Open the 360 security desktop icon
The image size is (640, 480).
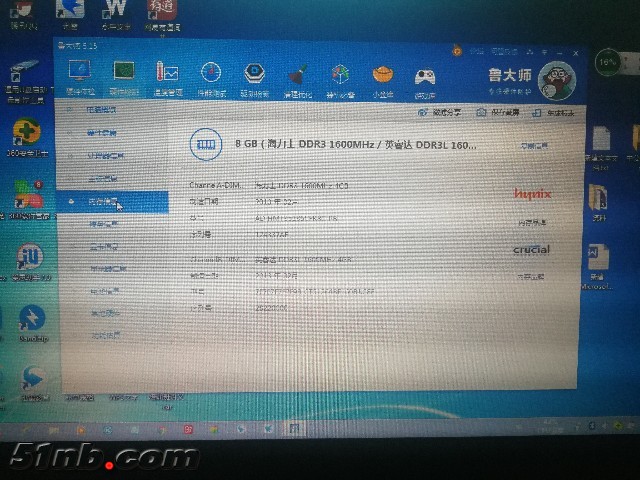coord(26,136)
